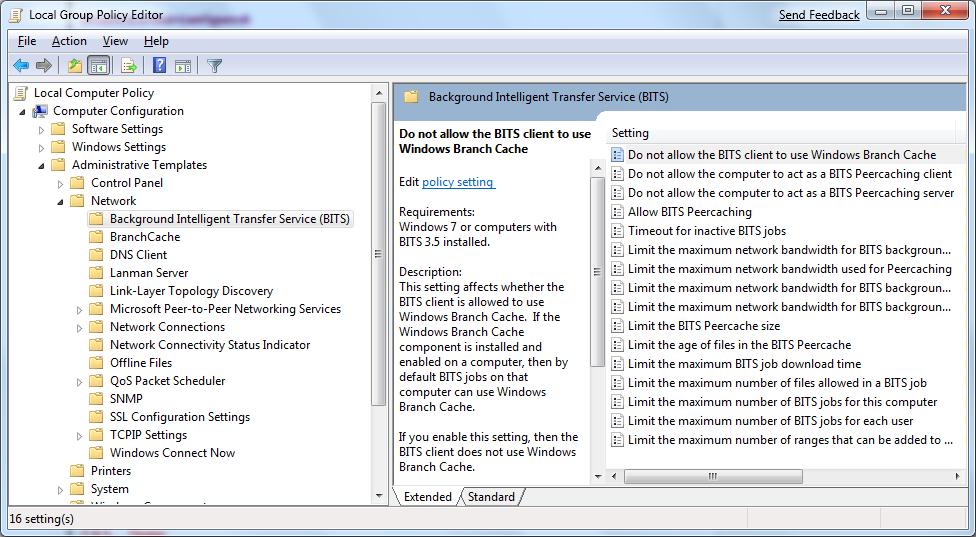Click the Forward arrow toolbar icon
The width and height of the screenshot is (976, 537).
point(44,65)
